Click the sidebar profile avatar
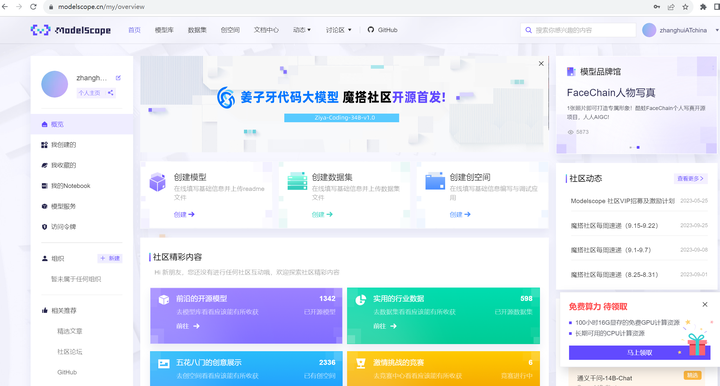The width and height of the screenshot is (720, 386). click(x=55, y=84)
